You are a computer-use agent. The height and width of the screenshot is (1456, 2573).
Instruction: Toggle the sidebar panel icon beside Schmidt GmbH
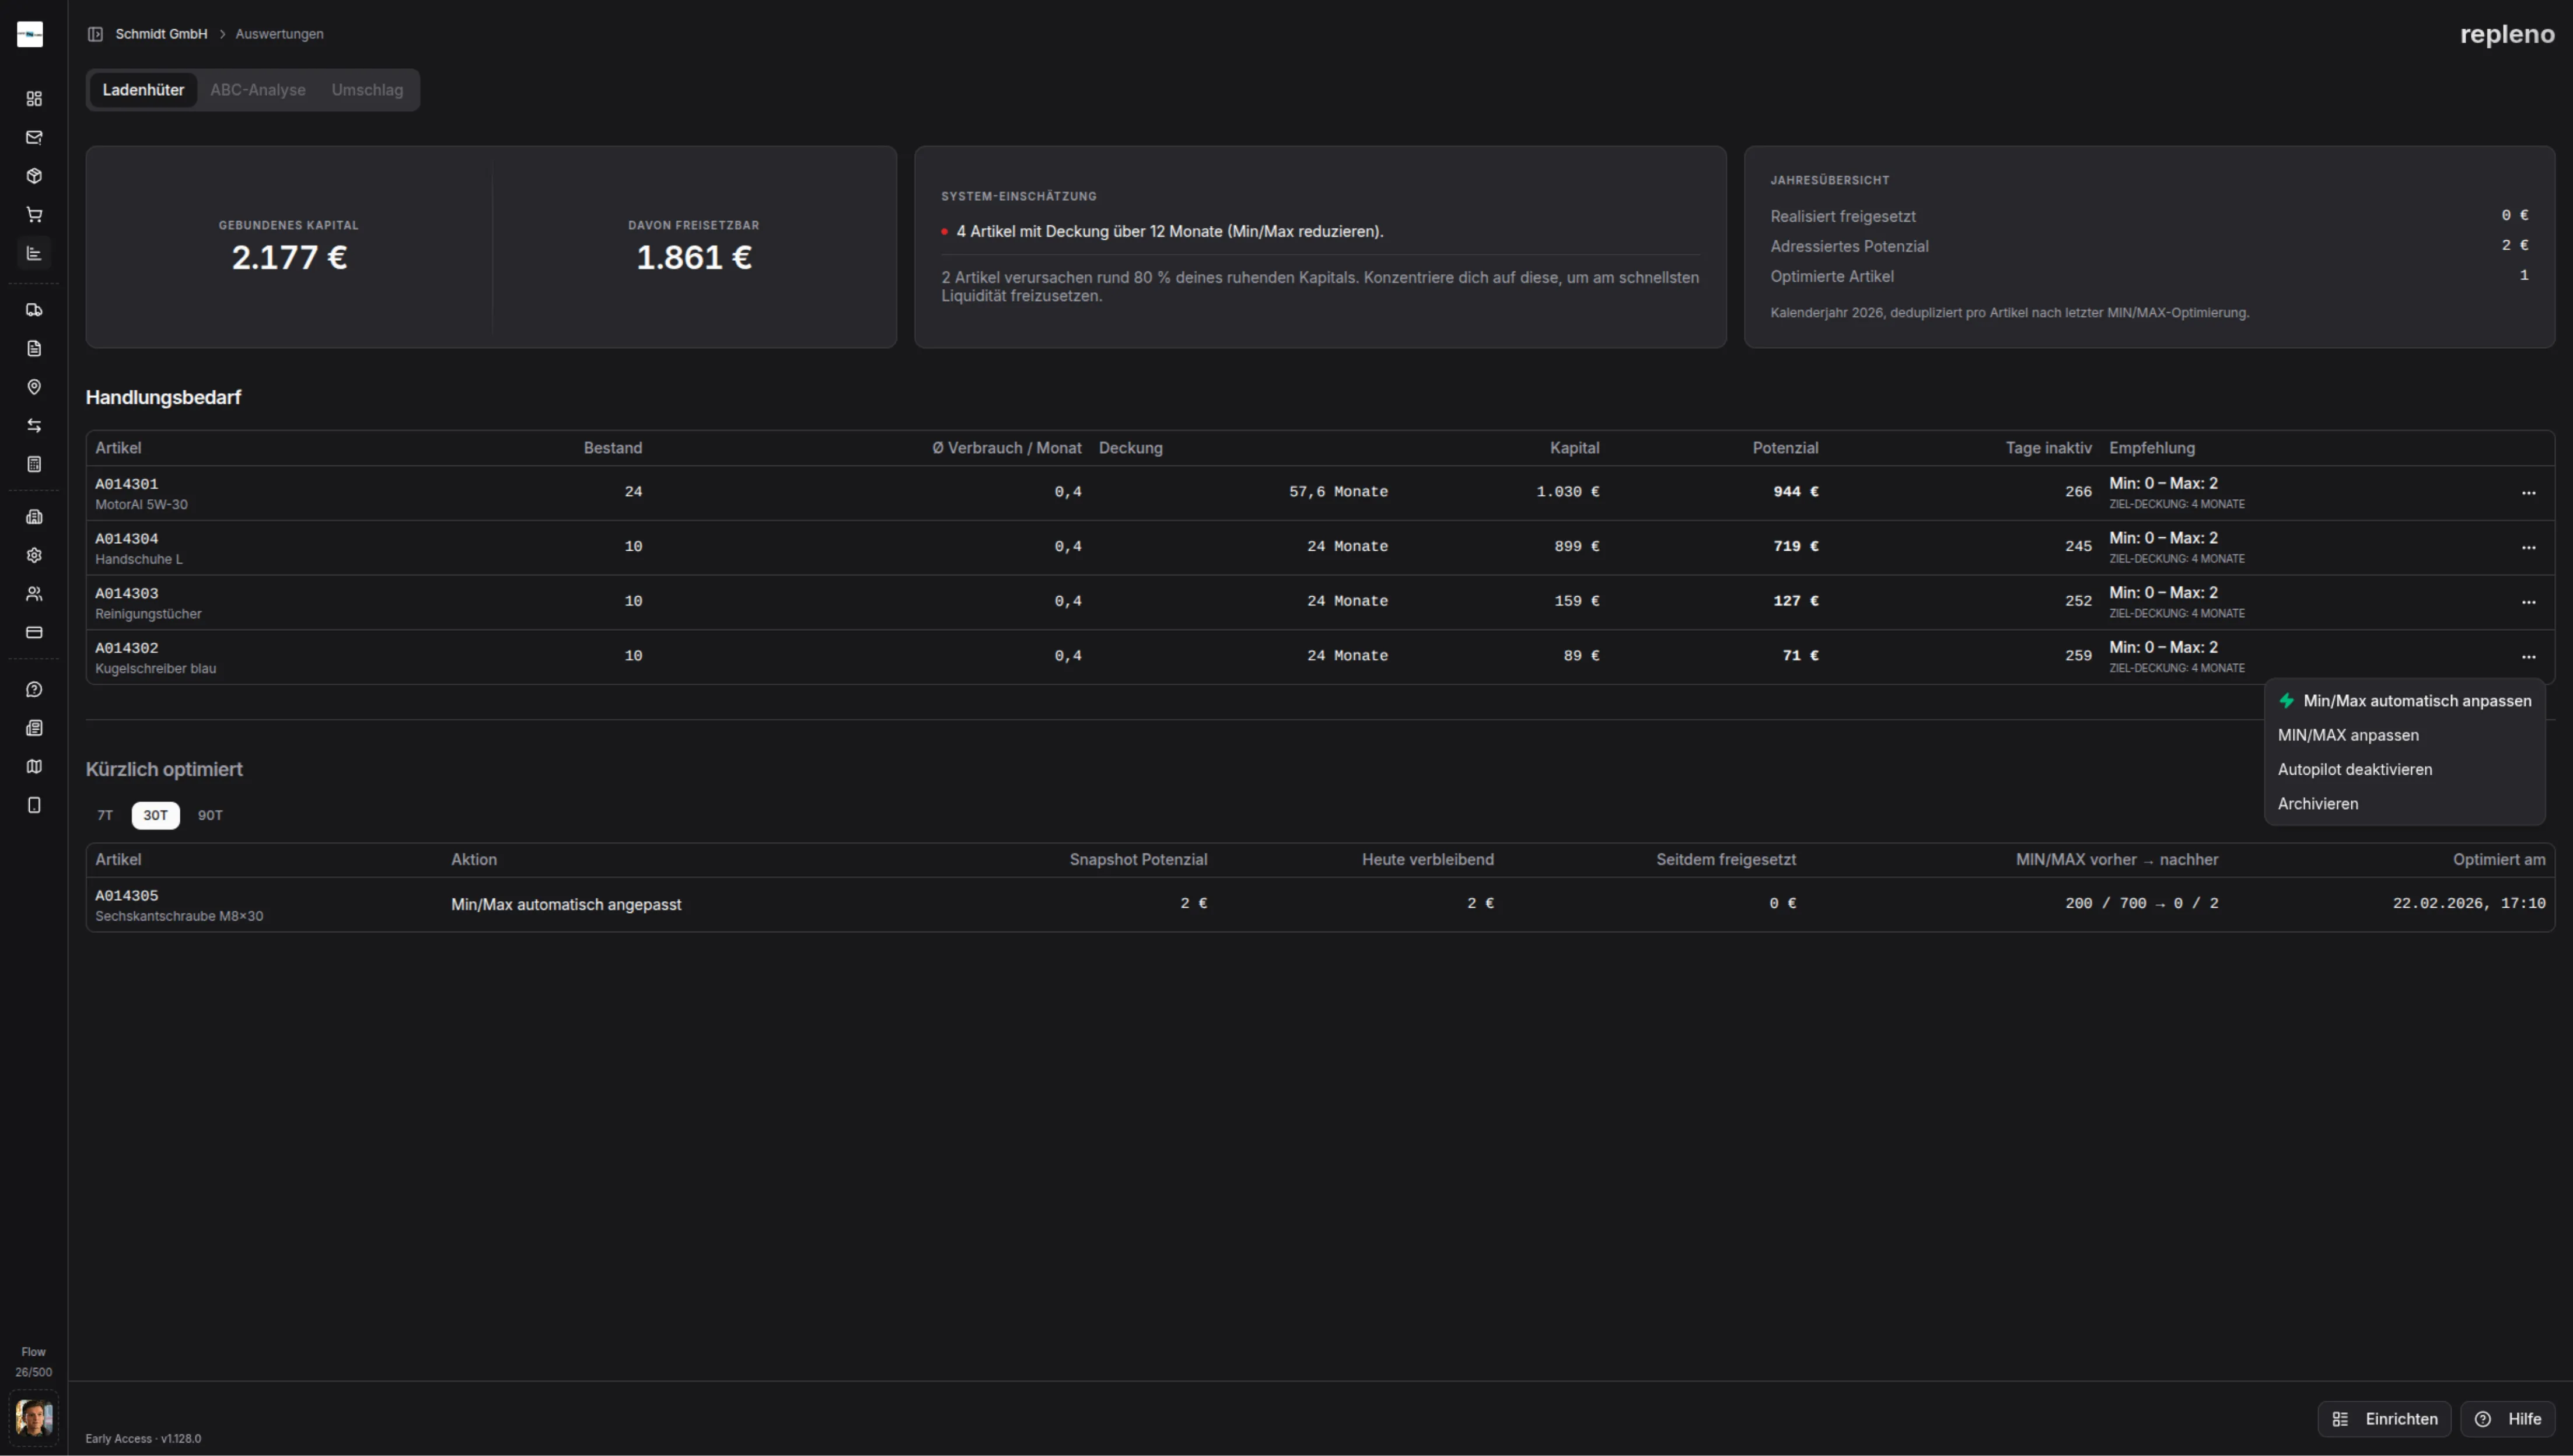[x=95, y=34]
